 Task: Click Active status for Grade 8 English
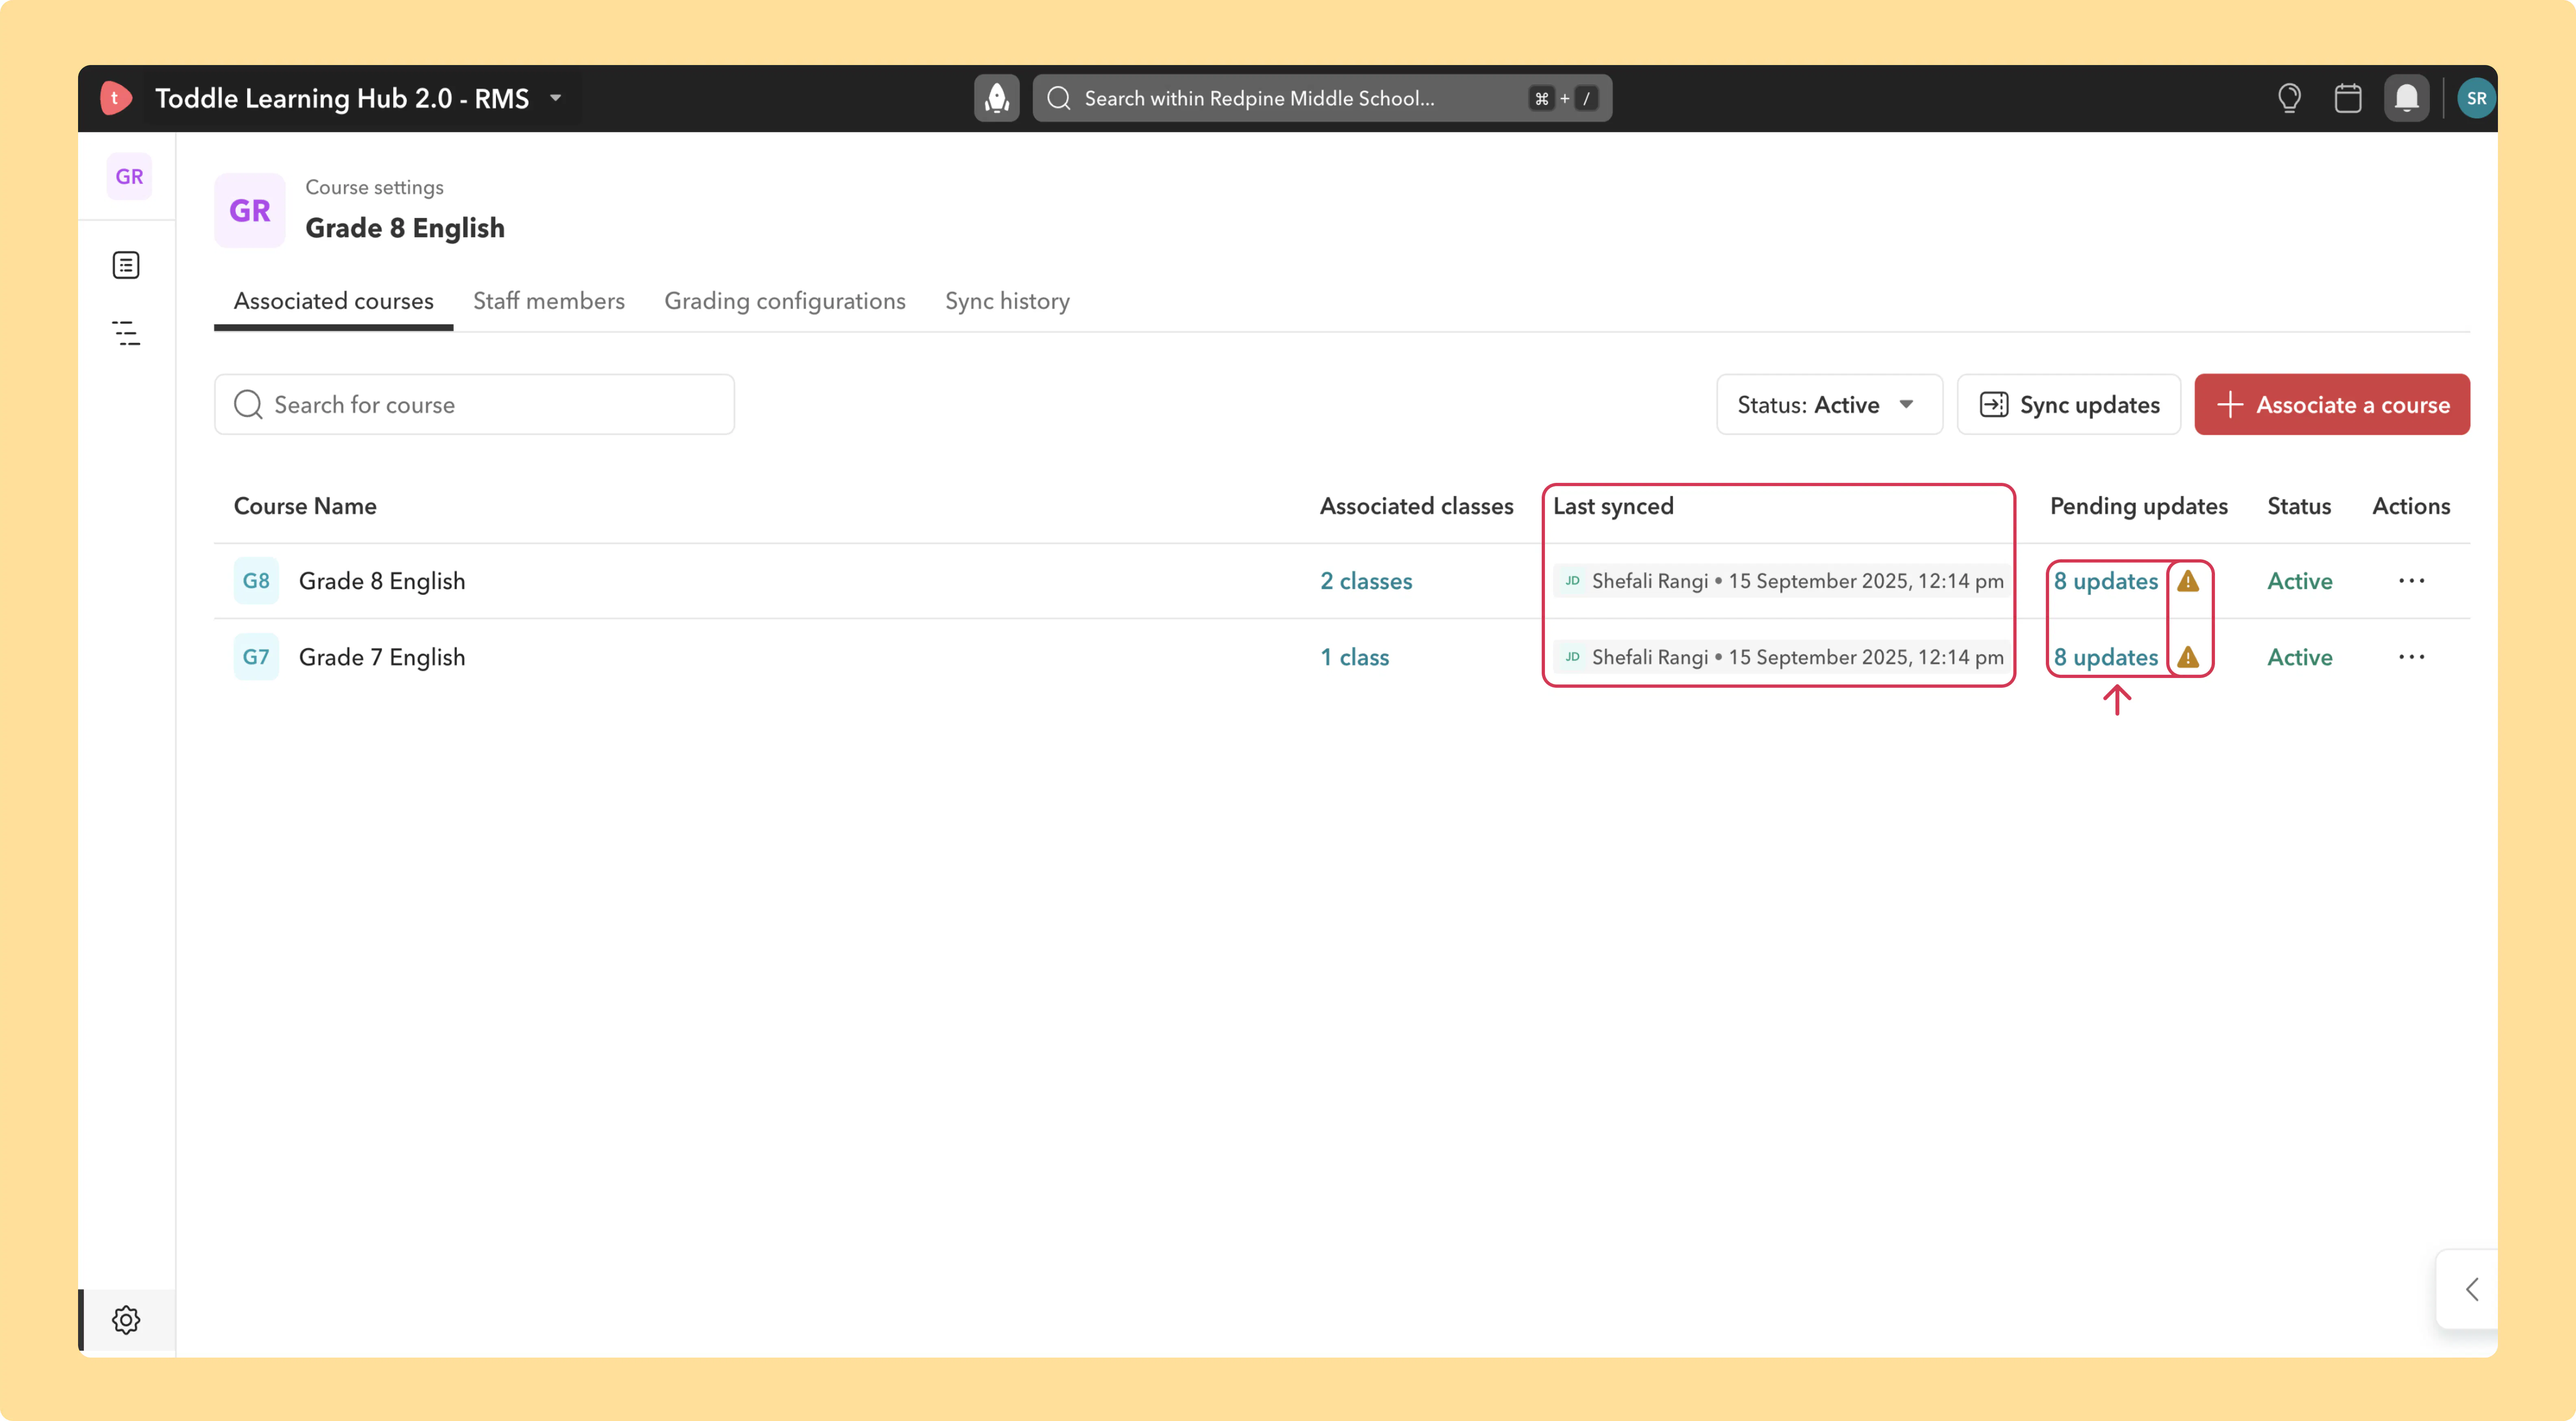pyautogui.click(x=2299, y=581)
